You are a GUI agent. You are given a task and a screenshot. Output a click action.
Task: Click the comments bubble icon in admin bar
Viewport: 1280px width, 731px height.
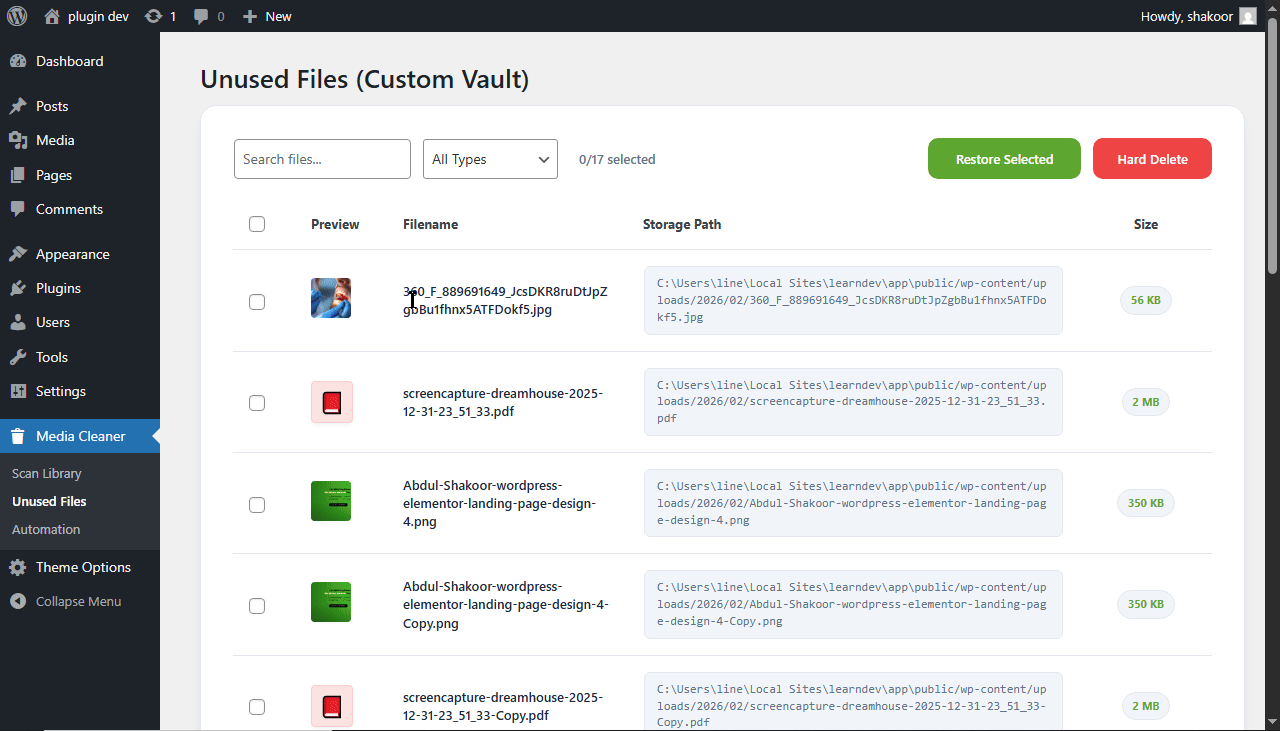click(201, 16)
